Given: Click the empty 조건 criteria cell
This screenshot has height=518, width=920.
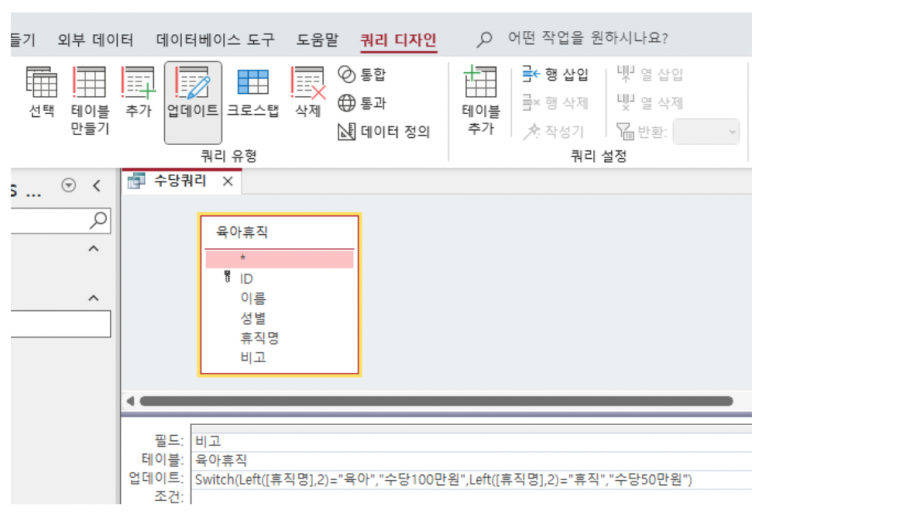Looking at the screenshot, I should 471,497.
